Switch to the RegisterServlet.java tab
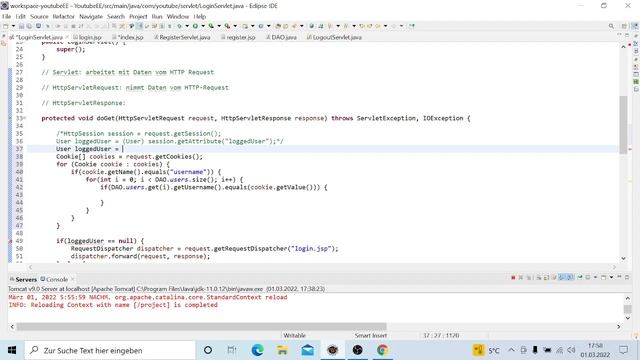 (182, 37)
